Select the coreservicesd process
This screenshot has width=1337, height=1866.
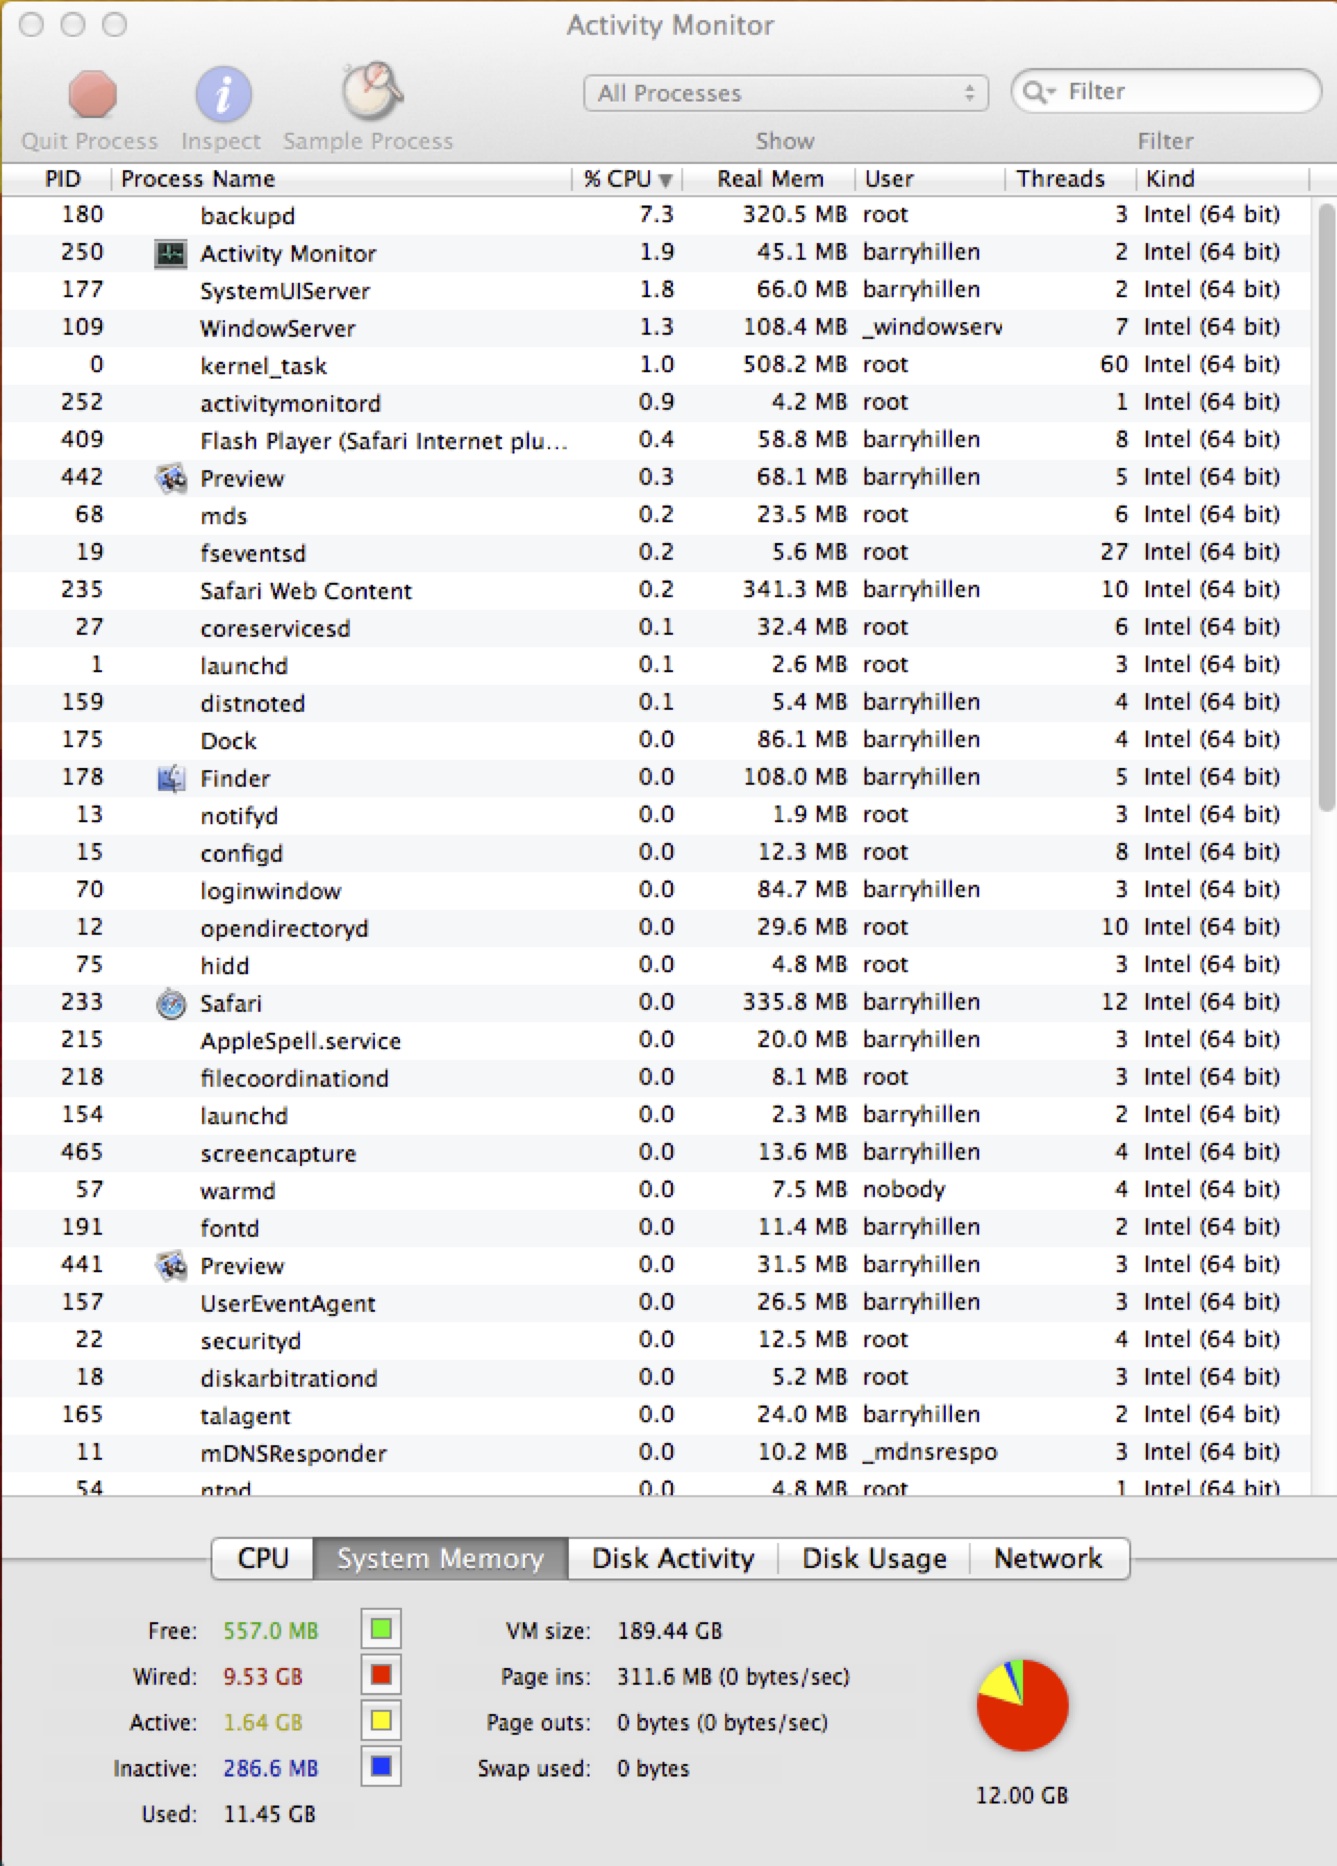(x=656, y=628)
